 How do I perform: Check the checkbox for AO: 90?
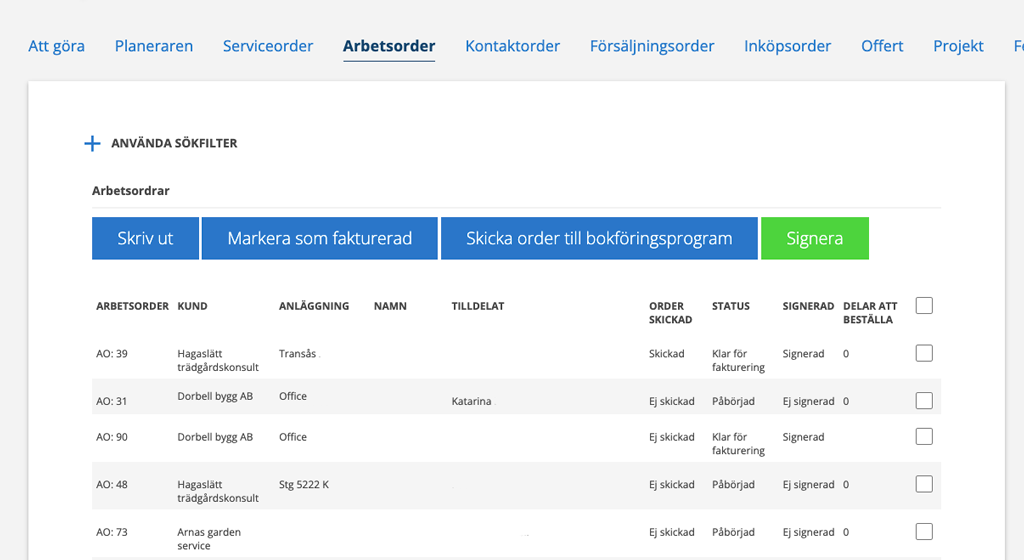pyautogui.click(x=924, y=436)
